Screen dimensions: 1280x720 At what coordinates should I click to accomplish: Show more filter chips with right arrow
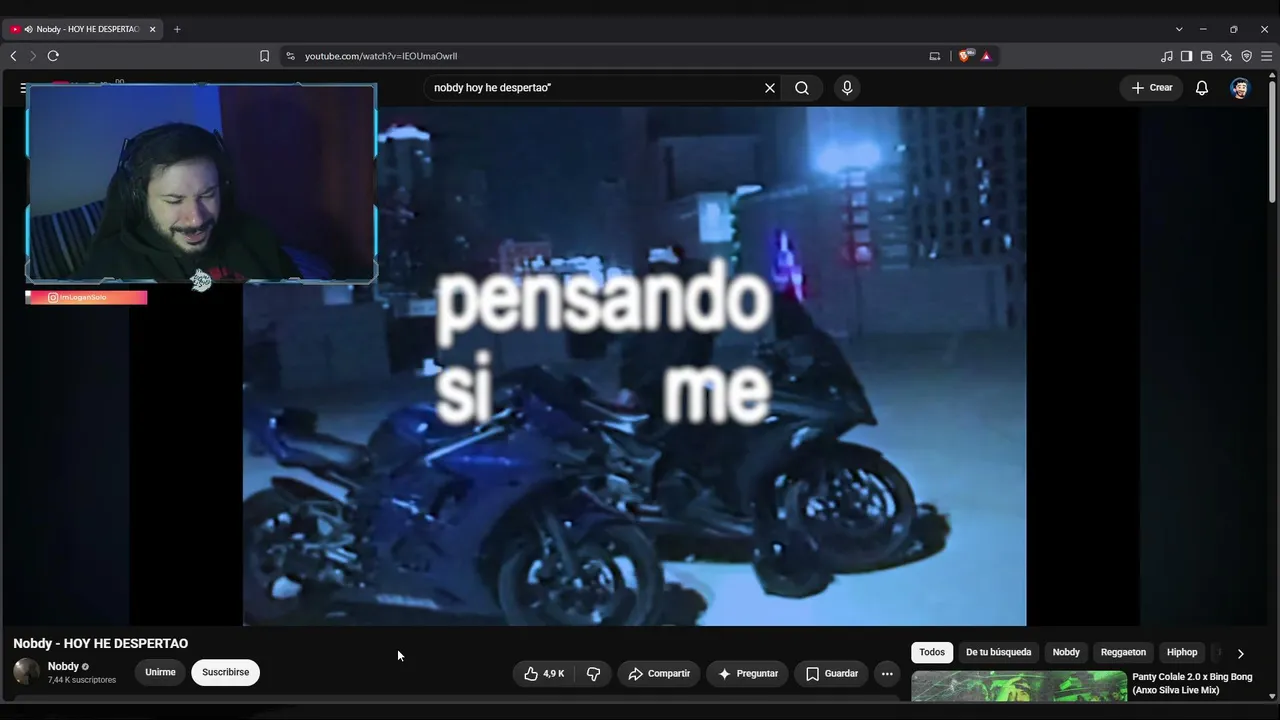click(1241, 653)
